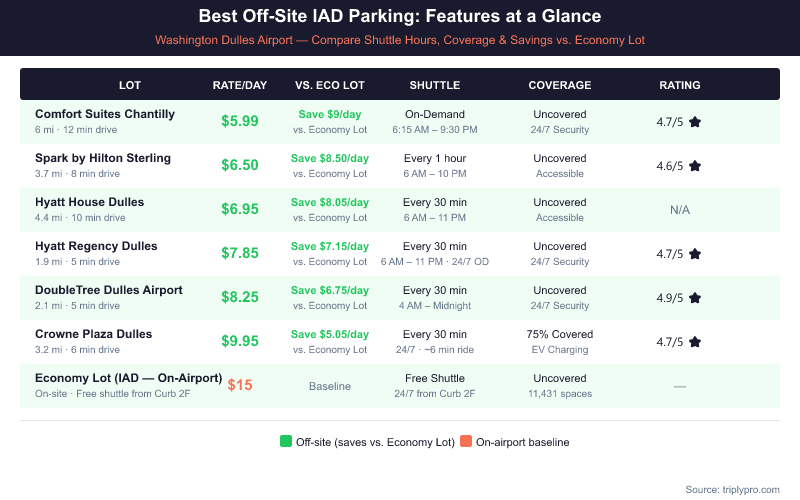This screenshot has width=800, height=500.
Task: Open the Hyatt House Dulles lot entry
Action: (x=89, y=202)
